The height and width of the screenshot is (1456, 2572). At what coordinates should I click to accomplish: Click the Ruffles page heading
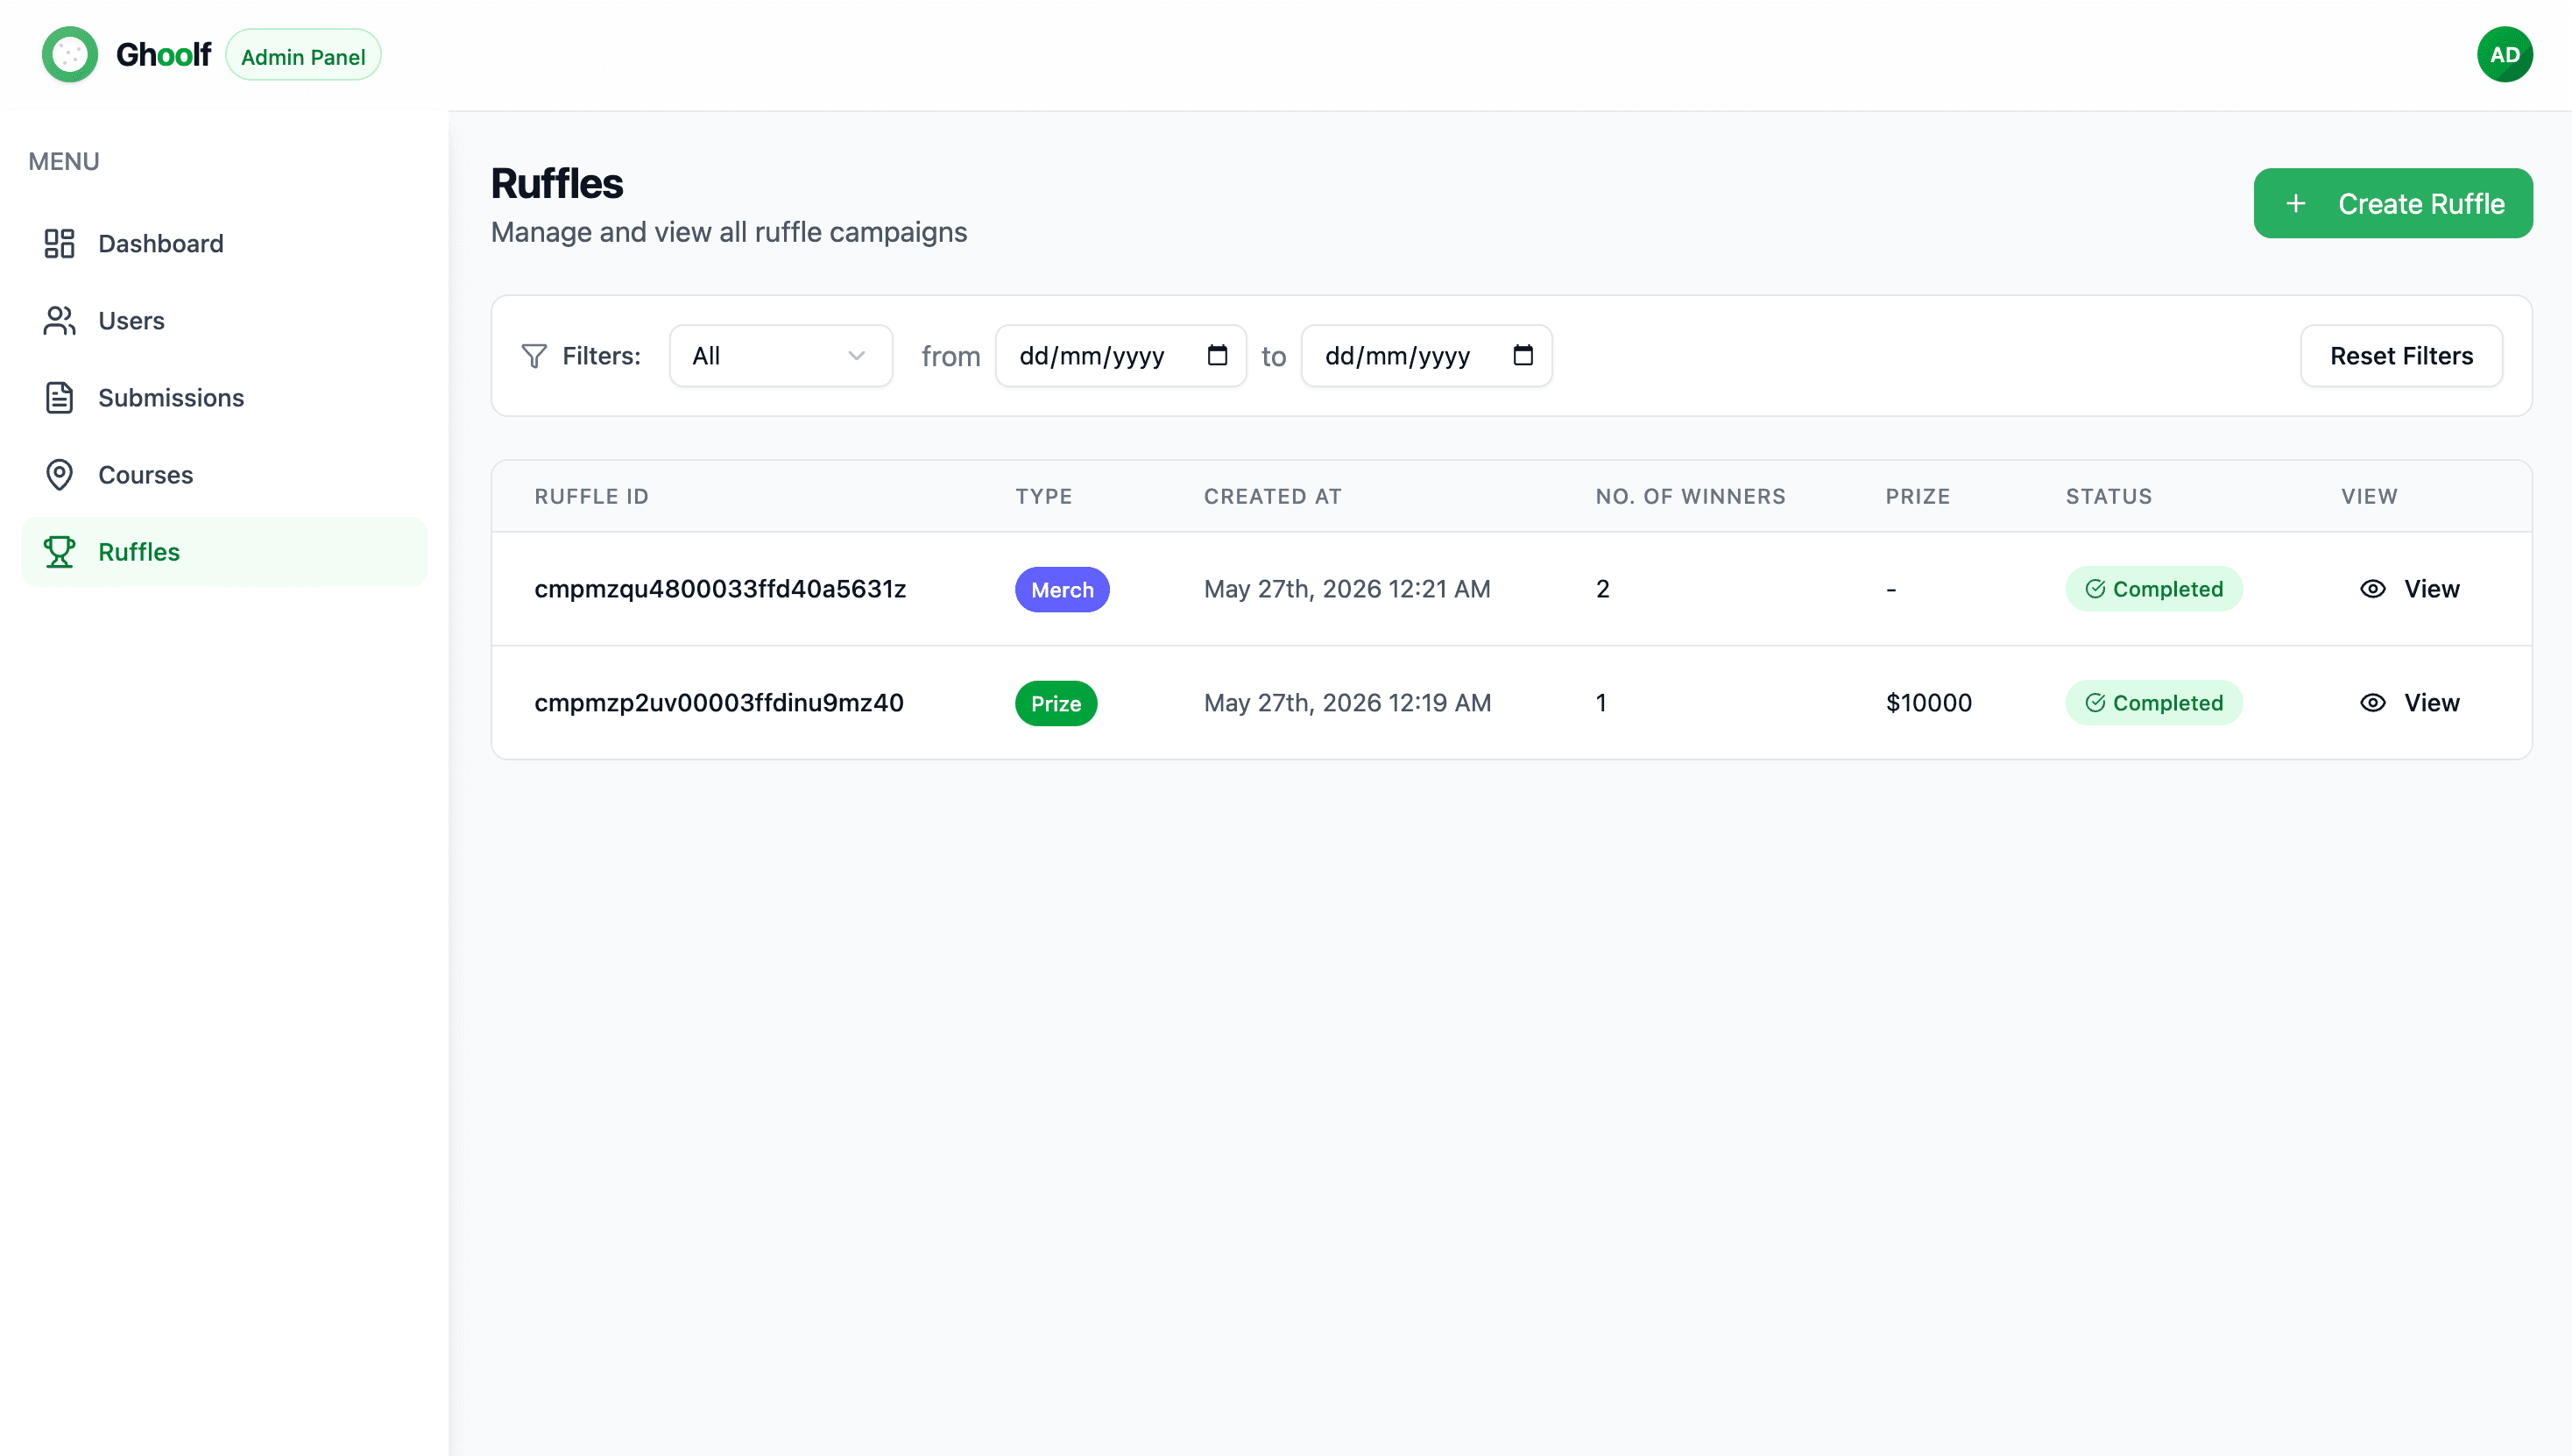click(557, 184)
